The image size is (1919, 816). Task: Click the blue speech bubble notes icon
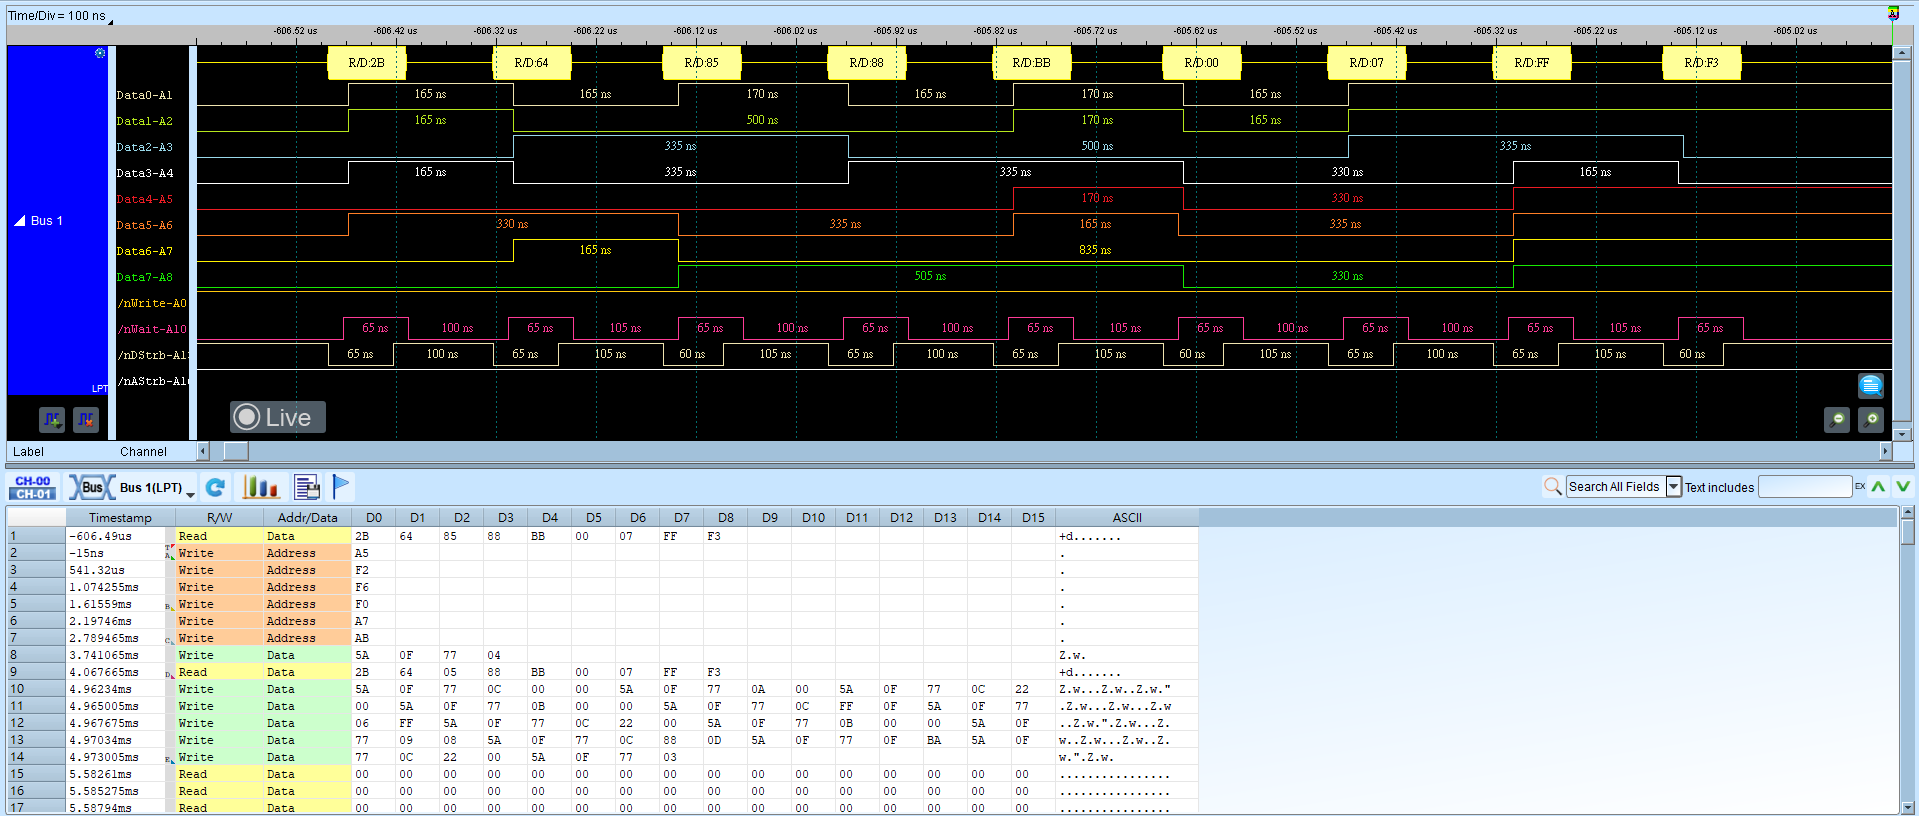coord(1871,385)
